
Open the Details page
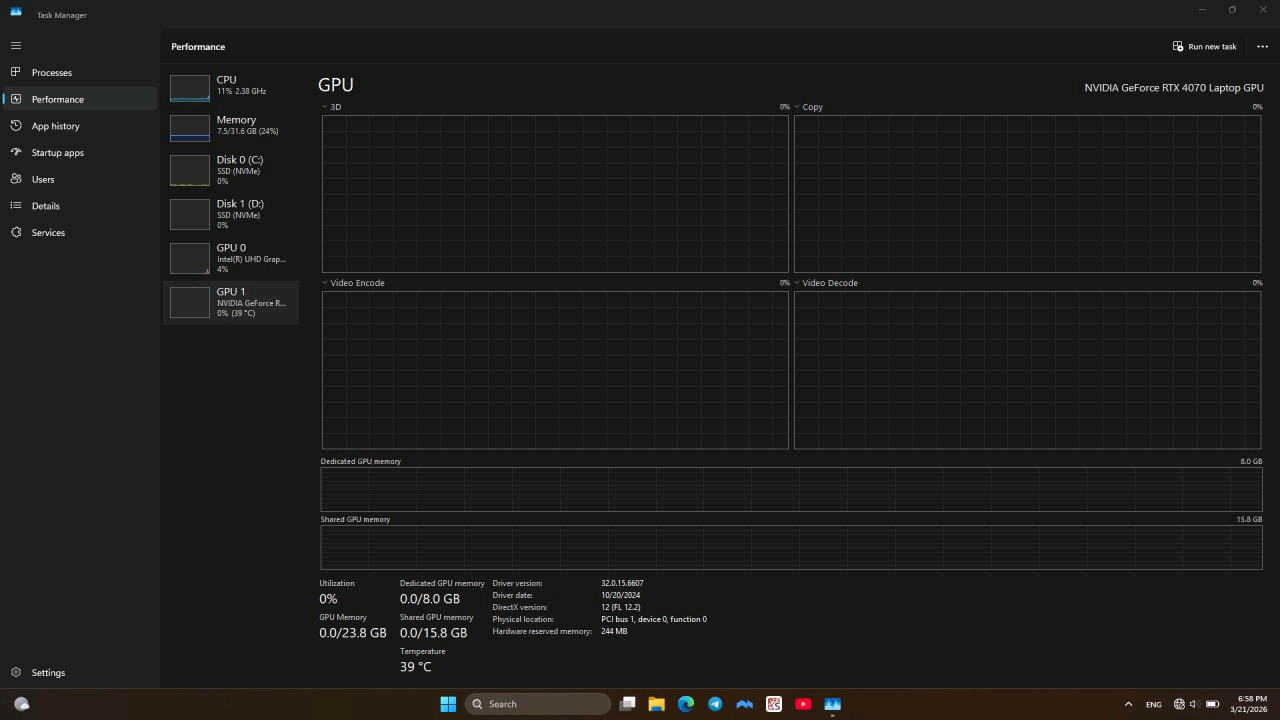[x=45, y=205]
